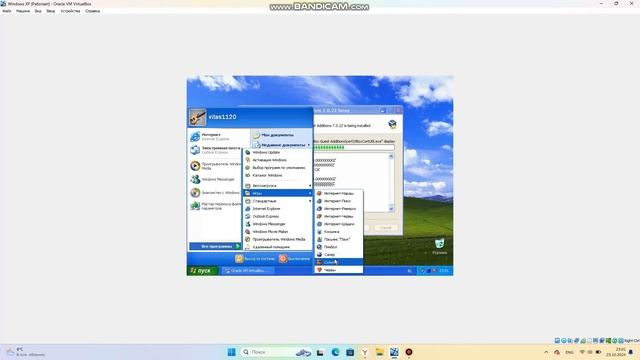This screenshot has height=360, width=640.
Task: Open Files and Settings Transfer Wizard
Action: [x=216, y=206]
